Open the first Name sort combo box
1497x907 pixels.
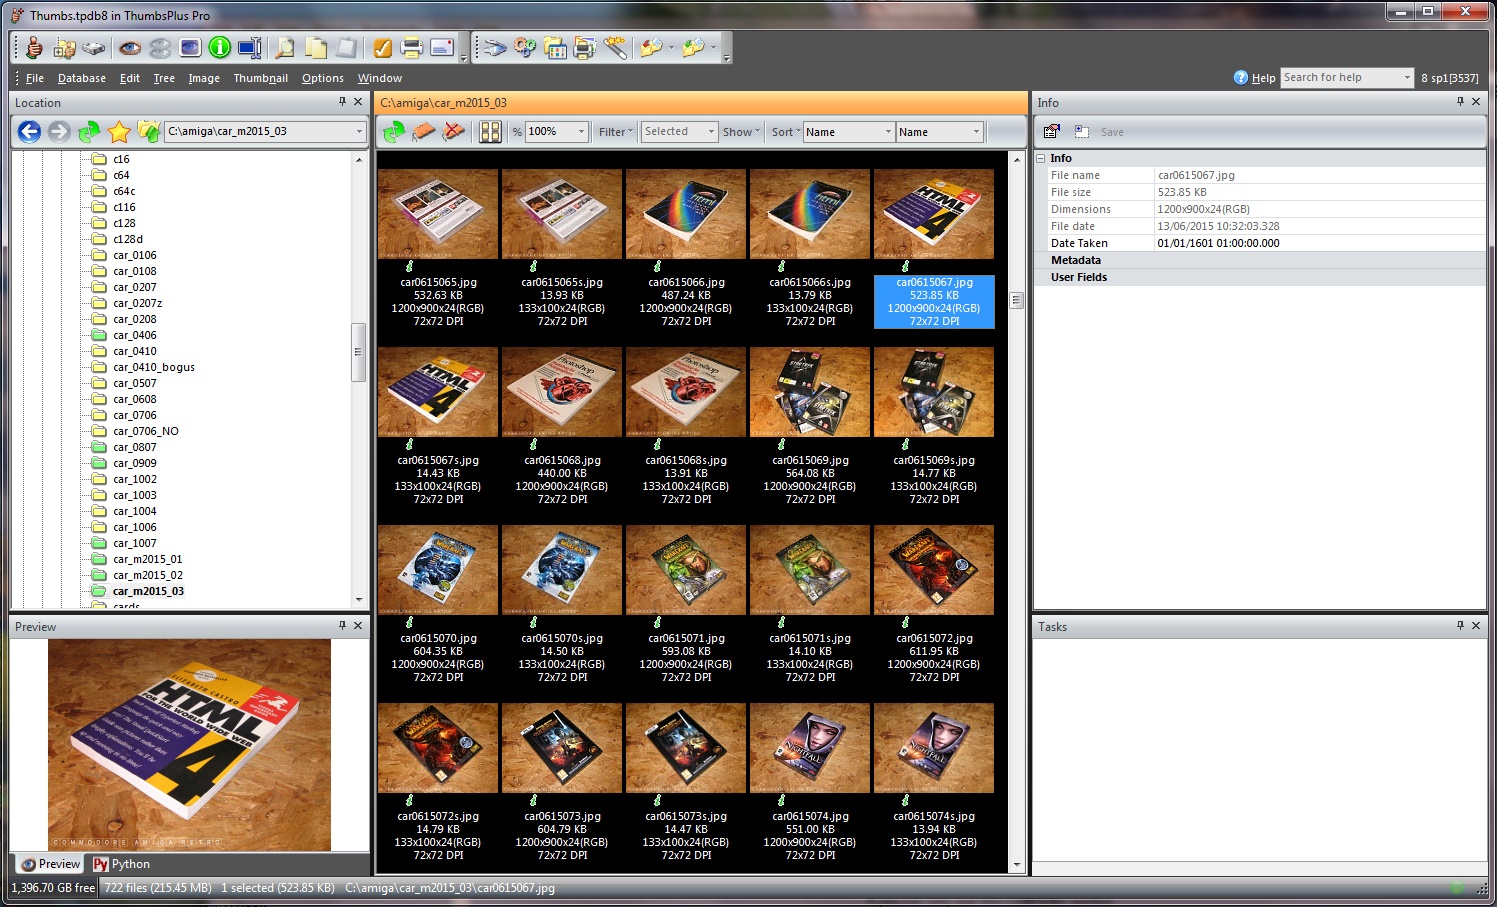click(x=849, y=132)
